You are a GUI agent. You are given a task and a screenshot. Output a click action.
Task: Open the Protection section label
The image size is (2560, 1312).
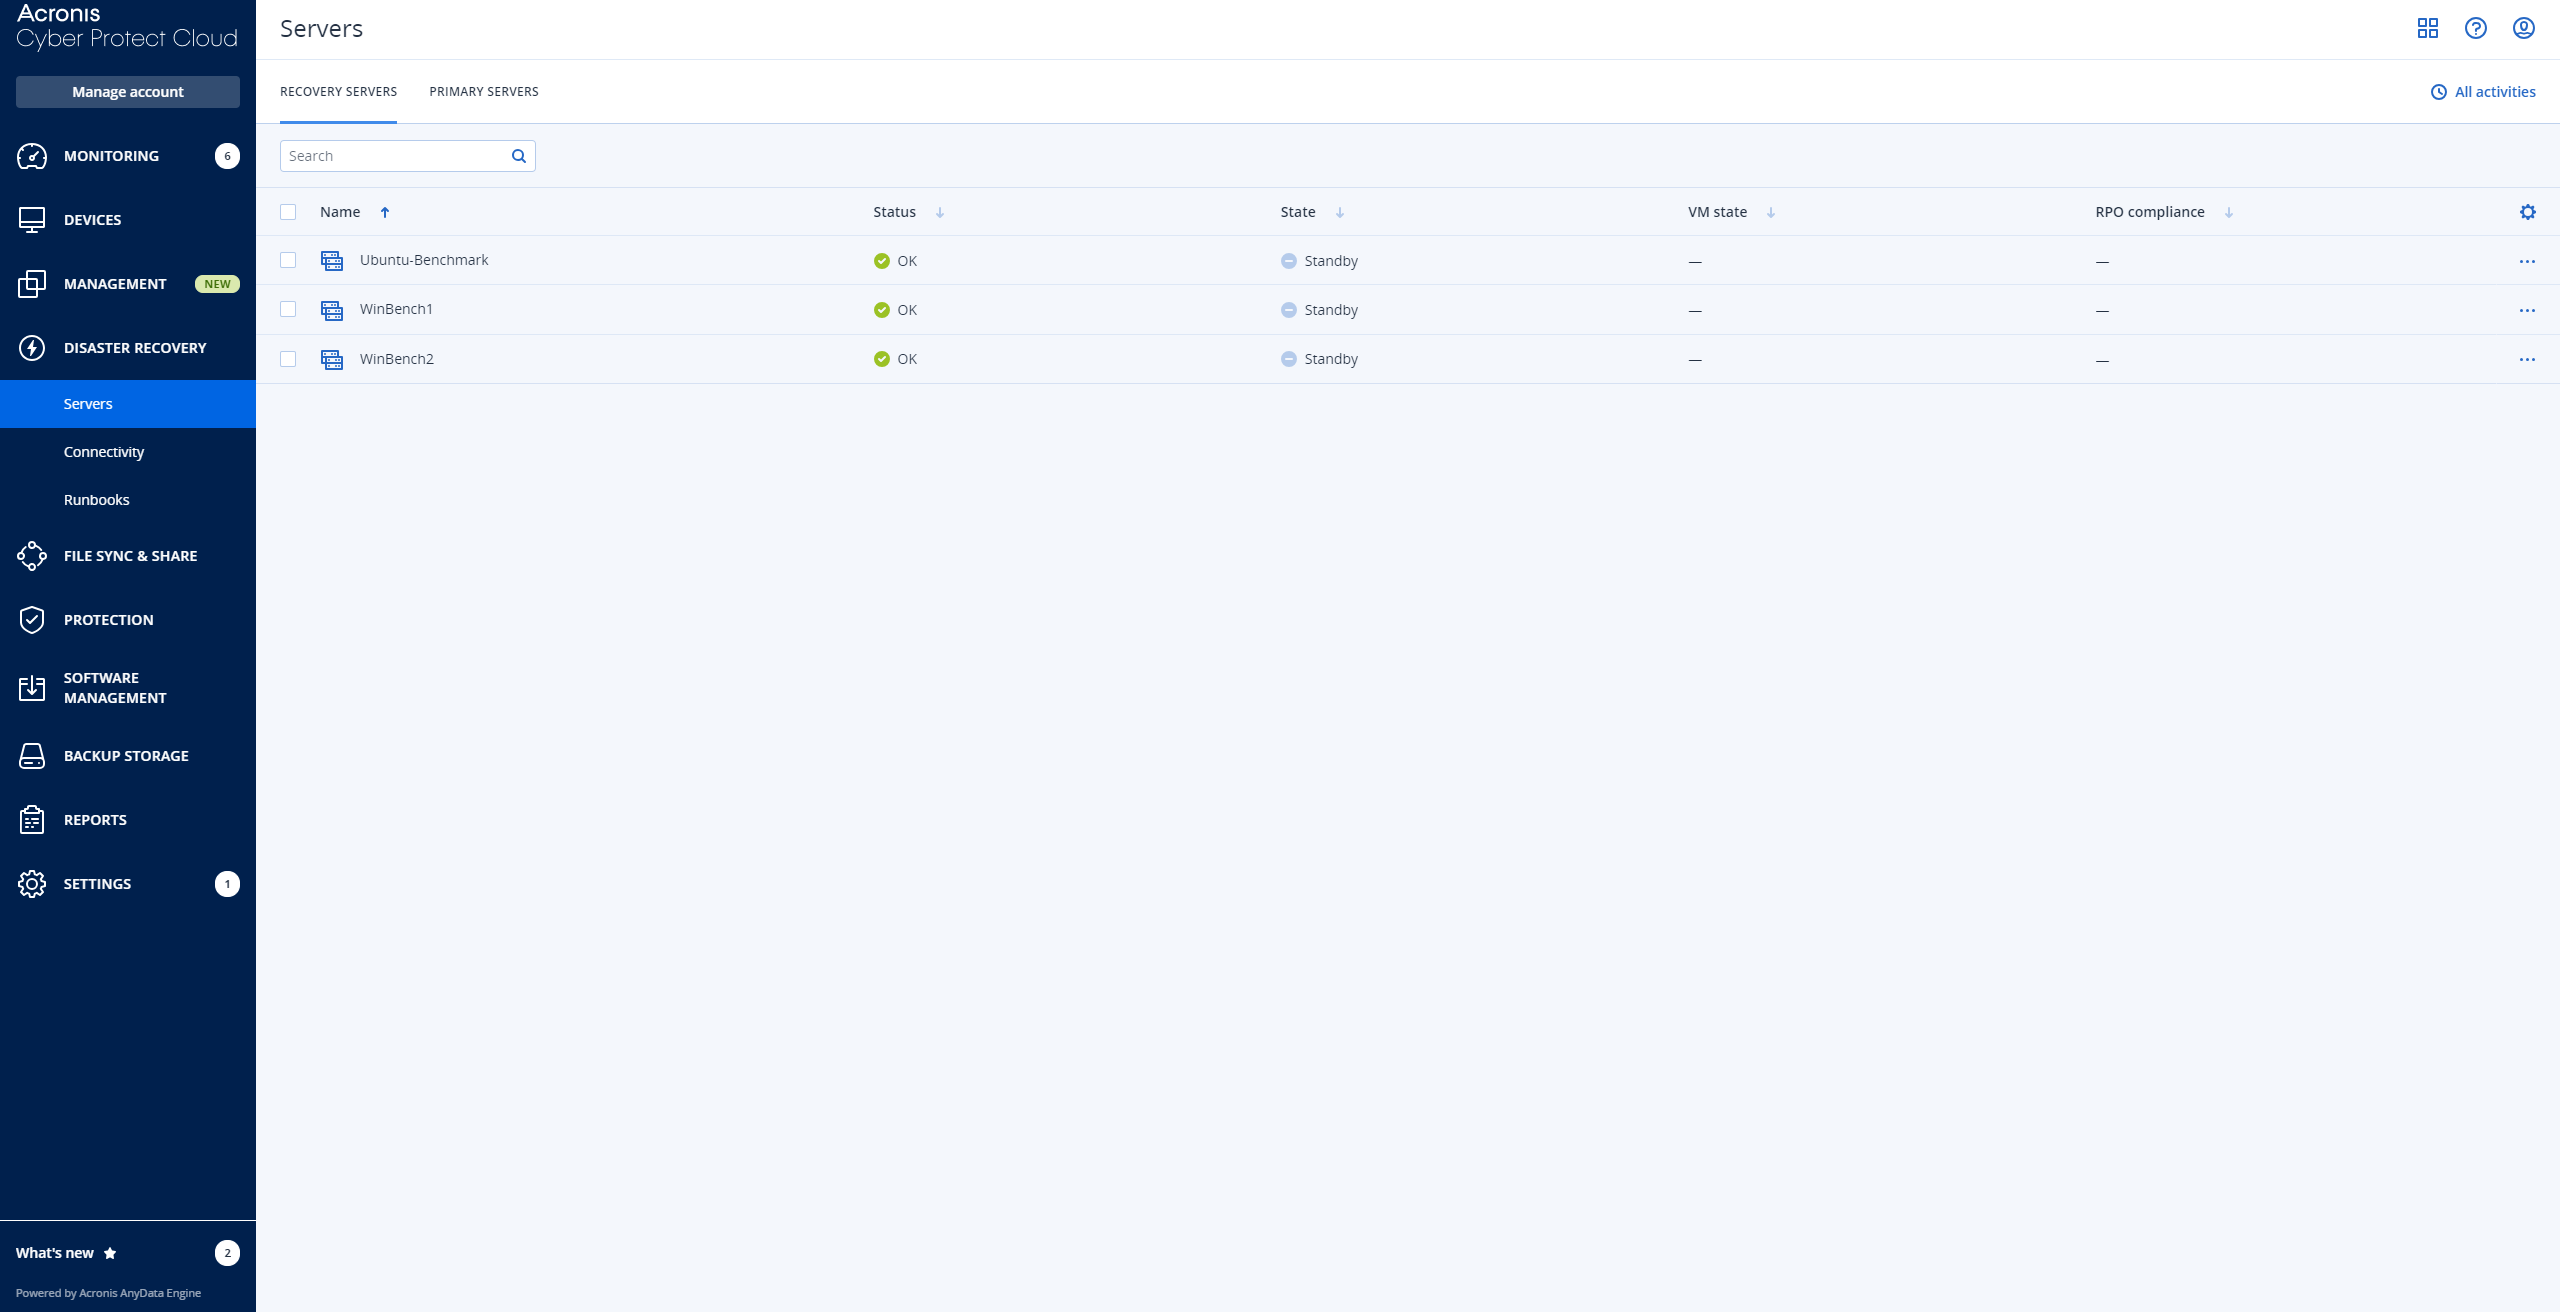pos(109,620)
